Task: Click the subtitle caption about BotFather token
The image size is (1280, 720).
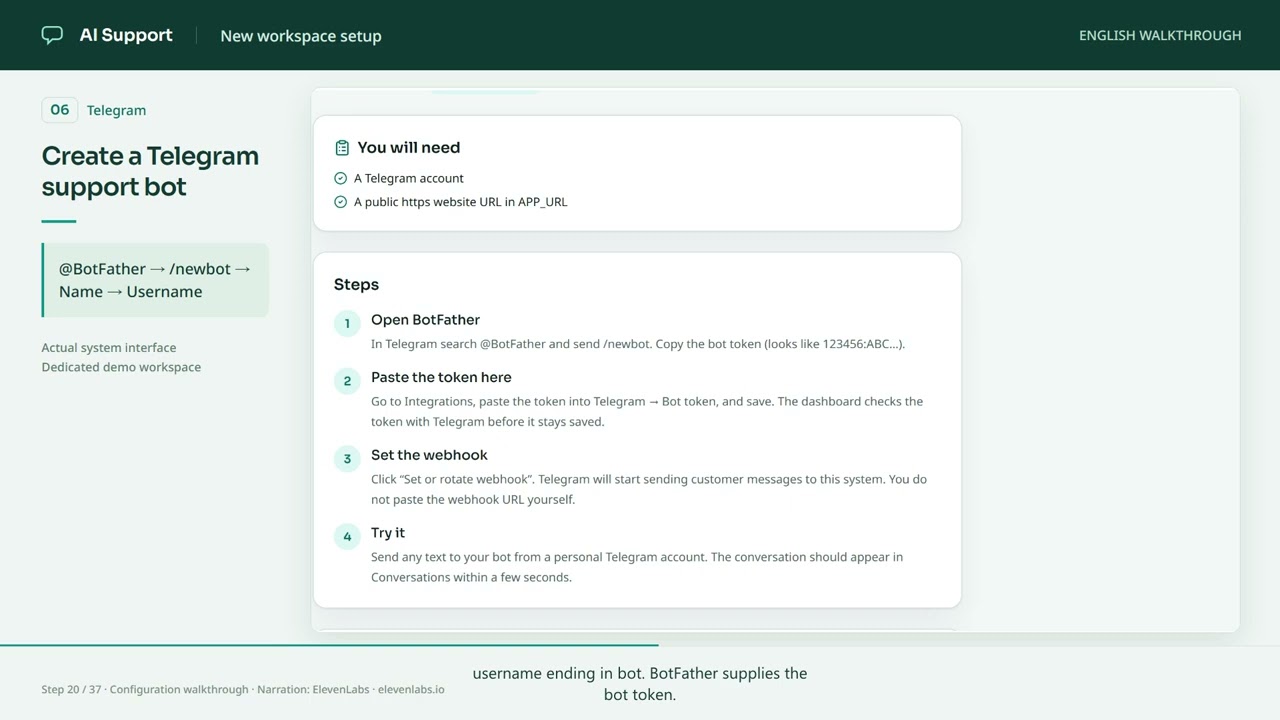Action: 640,684
